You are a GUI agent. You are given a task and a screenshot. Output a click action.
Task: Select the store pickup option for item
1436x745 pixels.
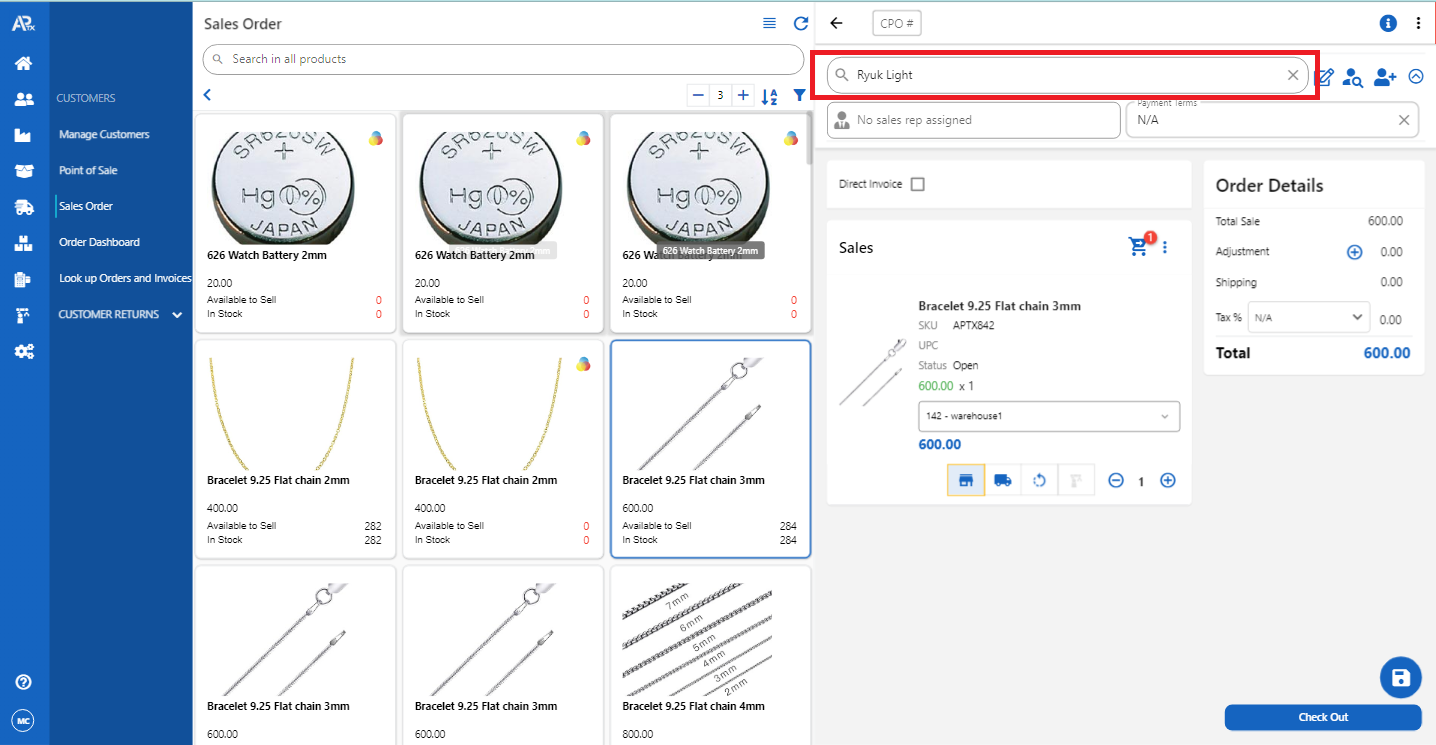tap(966, 481)
